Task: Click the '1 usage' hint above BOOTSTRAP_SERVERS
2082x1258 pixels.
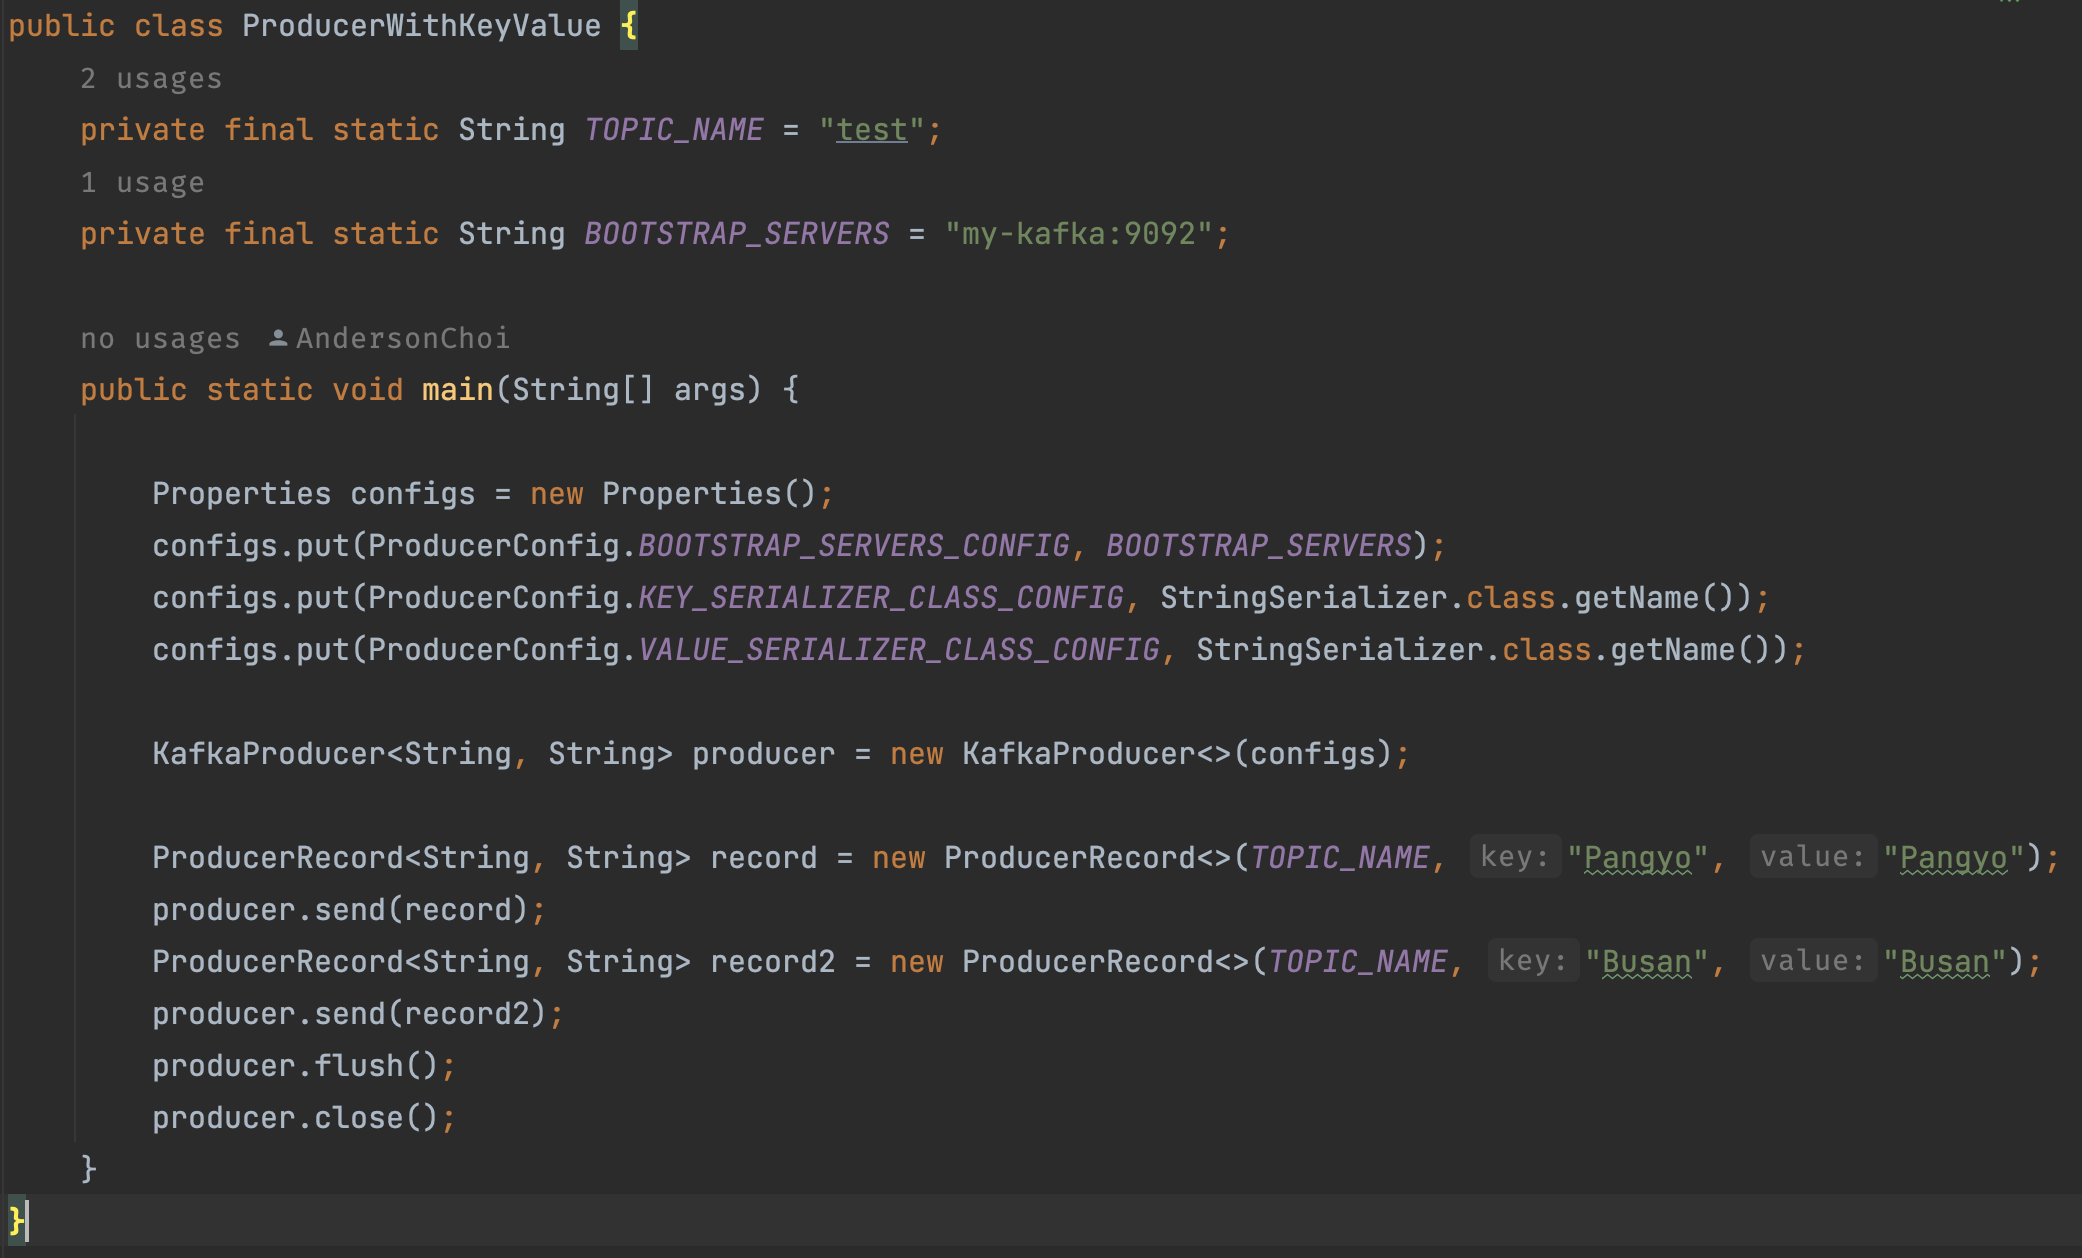Action: [142, 183]
